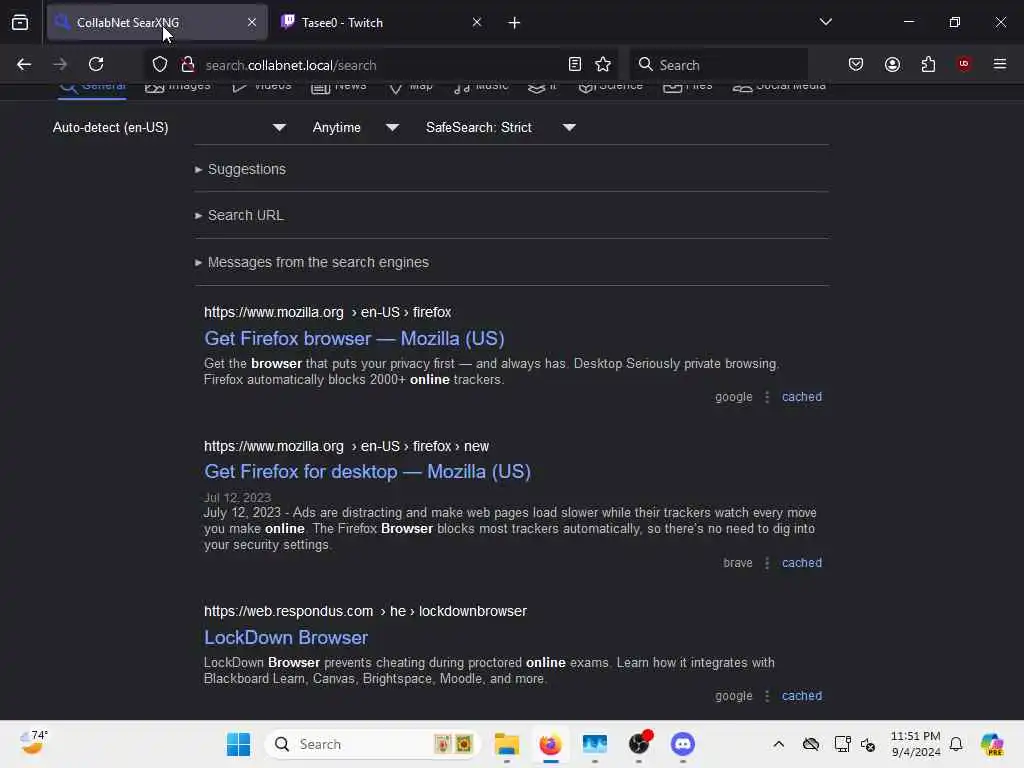The width and height of the screenshot is (1024, 768).
Task: Open a new browser tab
Action: 515,23
